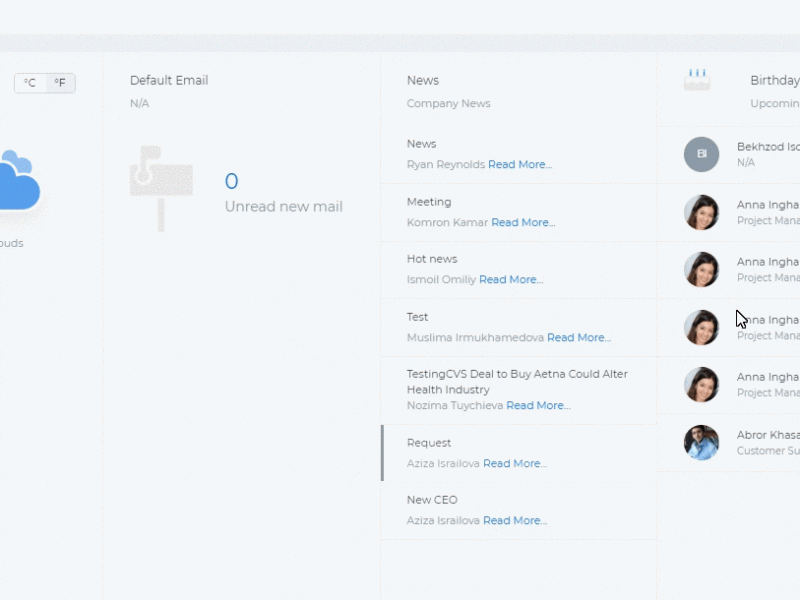Viewport: 800px width, 600px height.
Task: Open Read More for Ryan Reynolds news
Action: (520, 164)
